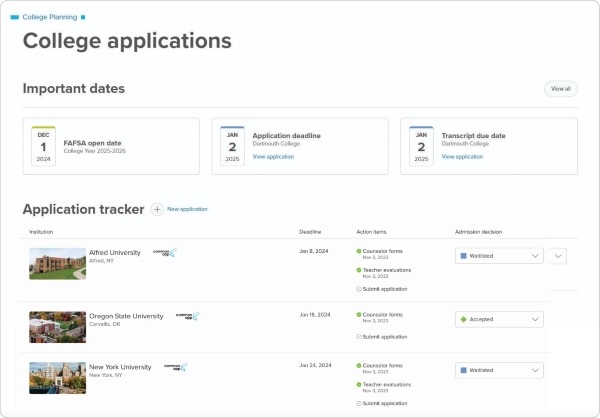Click the Admission decision column header
This screenshot has height=418, width=600.
478,232
